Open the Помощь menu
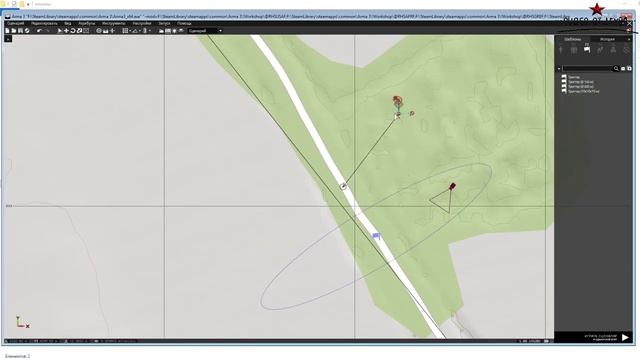Image resolution: width=640 pixels, height=360 pixels. tap(184, 23)
